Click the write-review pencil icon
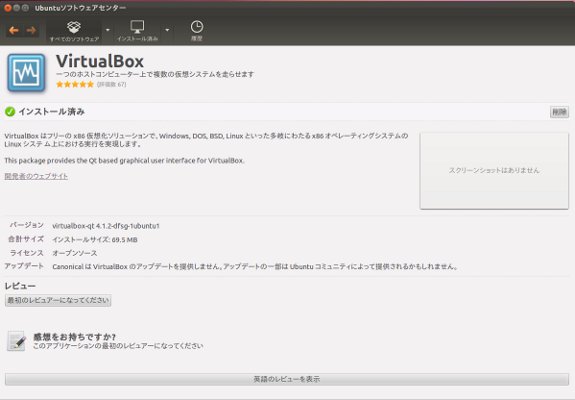The image size is (575, 400). click(x=17, y=341)
